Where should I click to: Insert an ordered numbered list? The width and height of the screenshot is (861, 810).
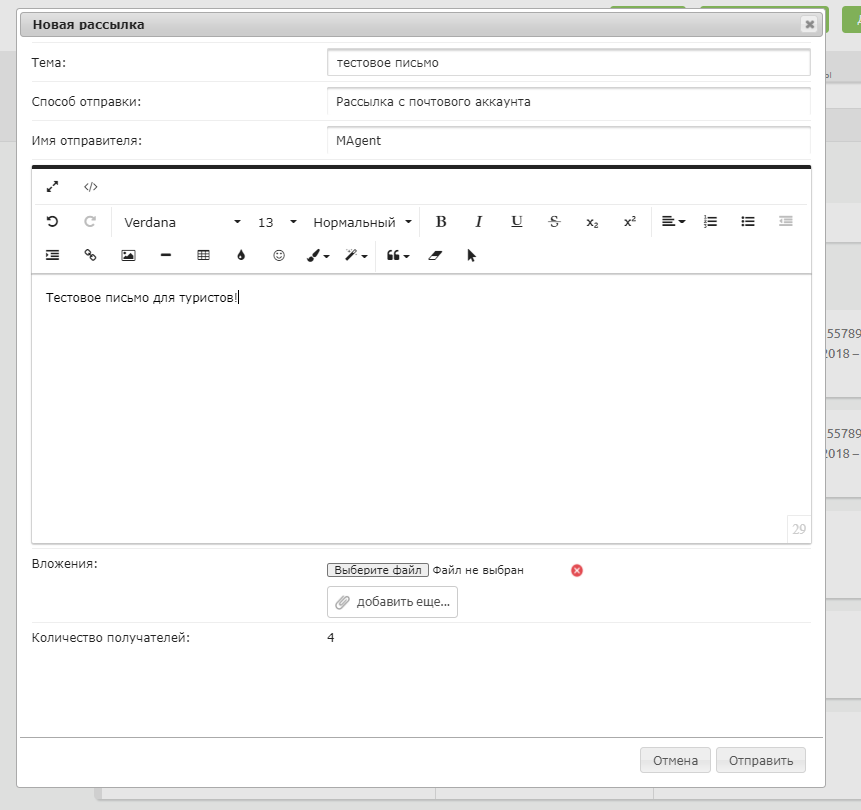[710, 222]
